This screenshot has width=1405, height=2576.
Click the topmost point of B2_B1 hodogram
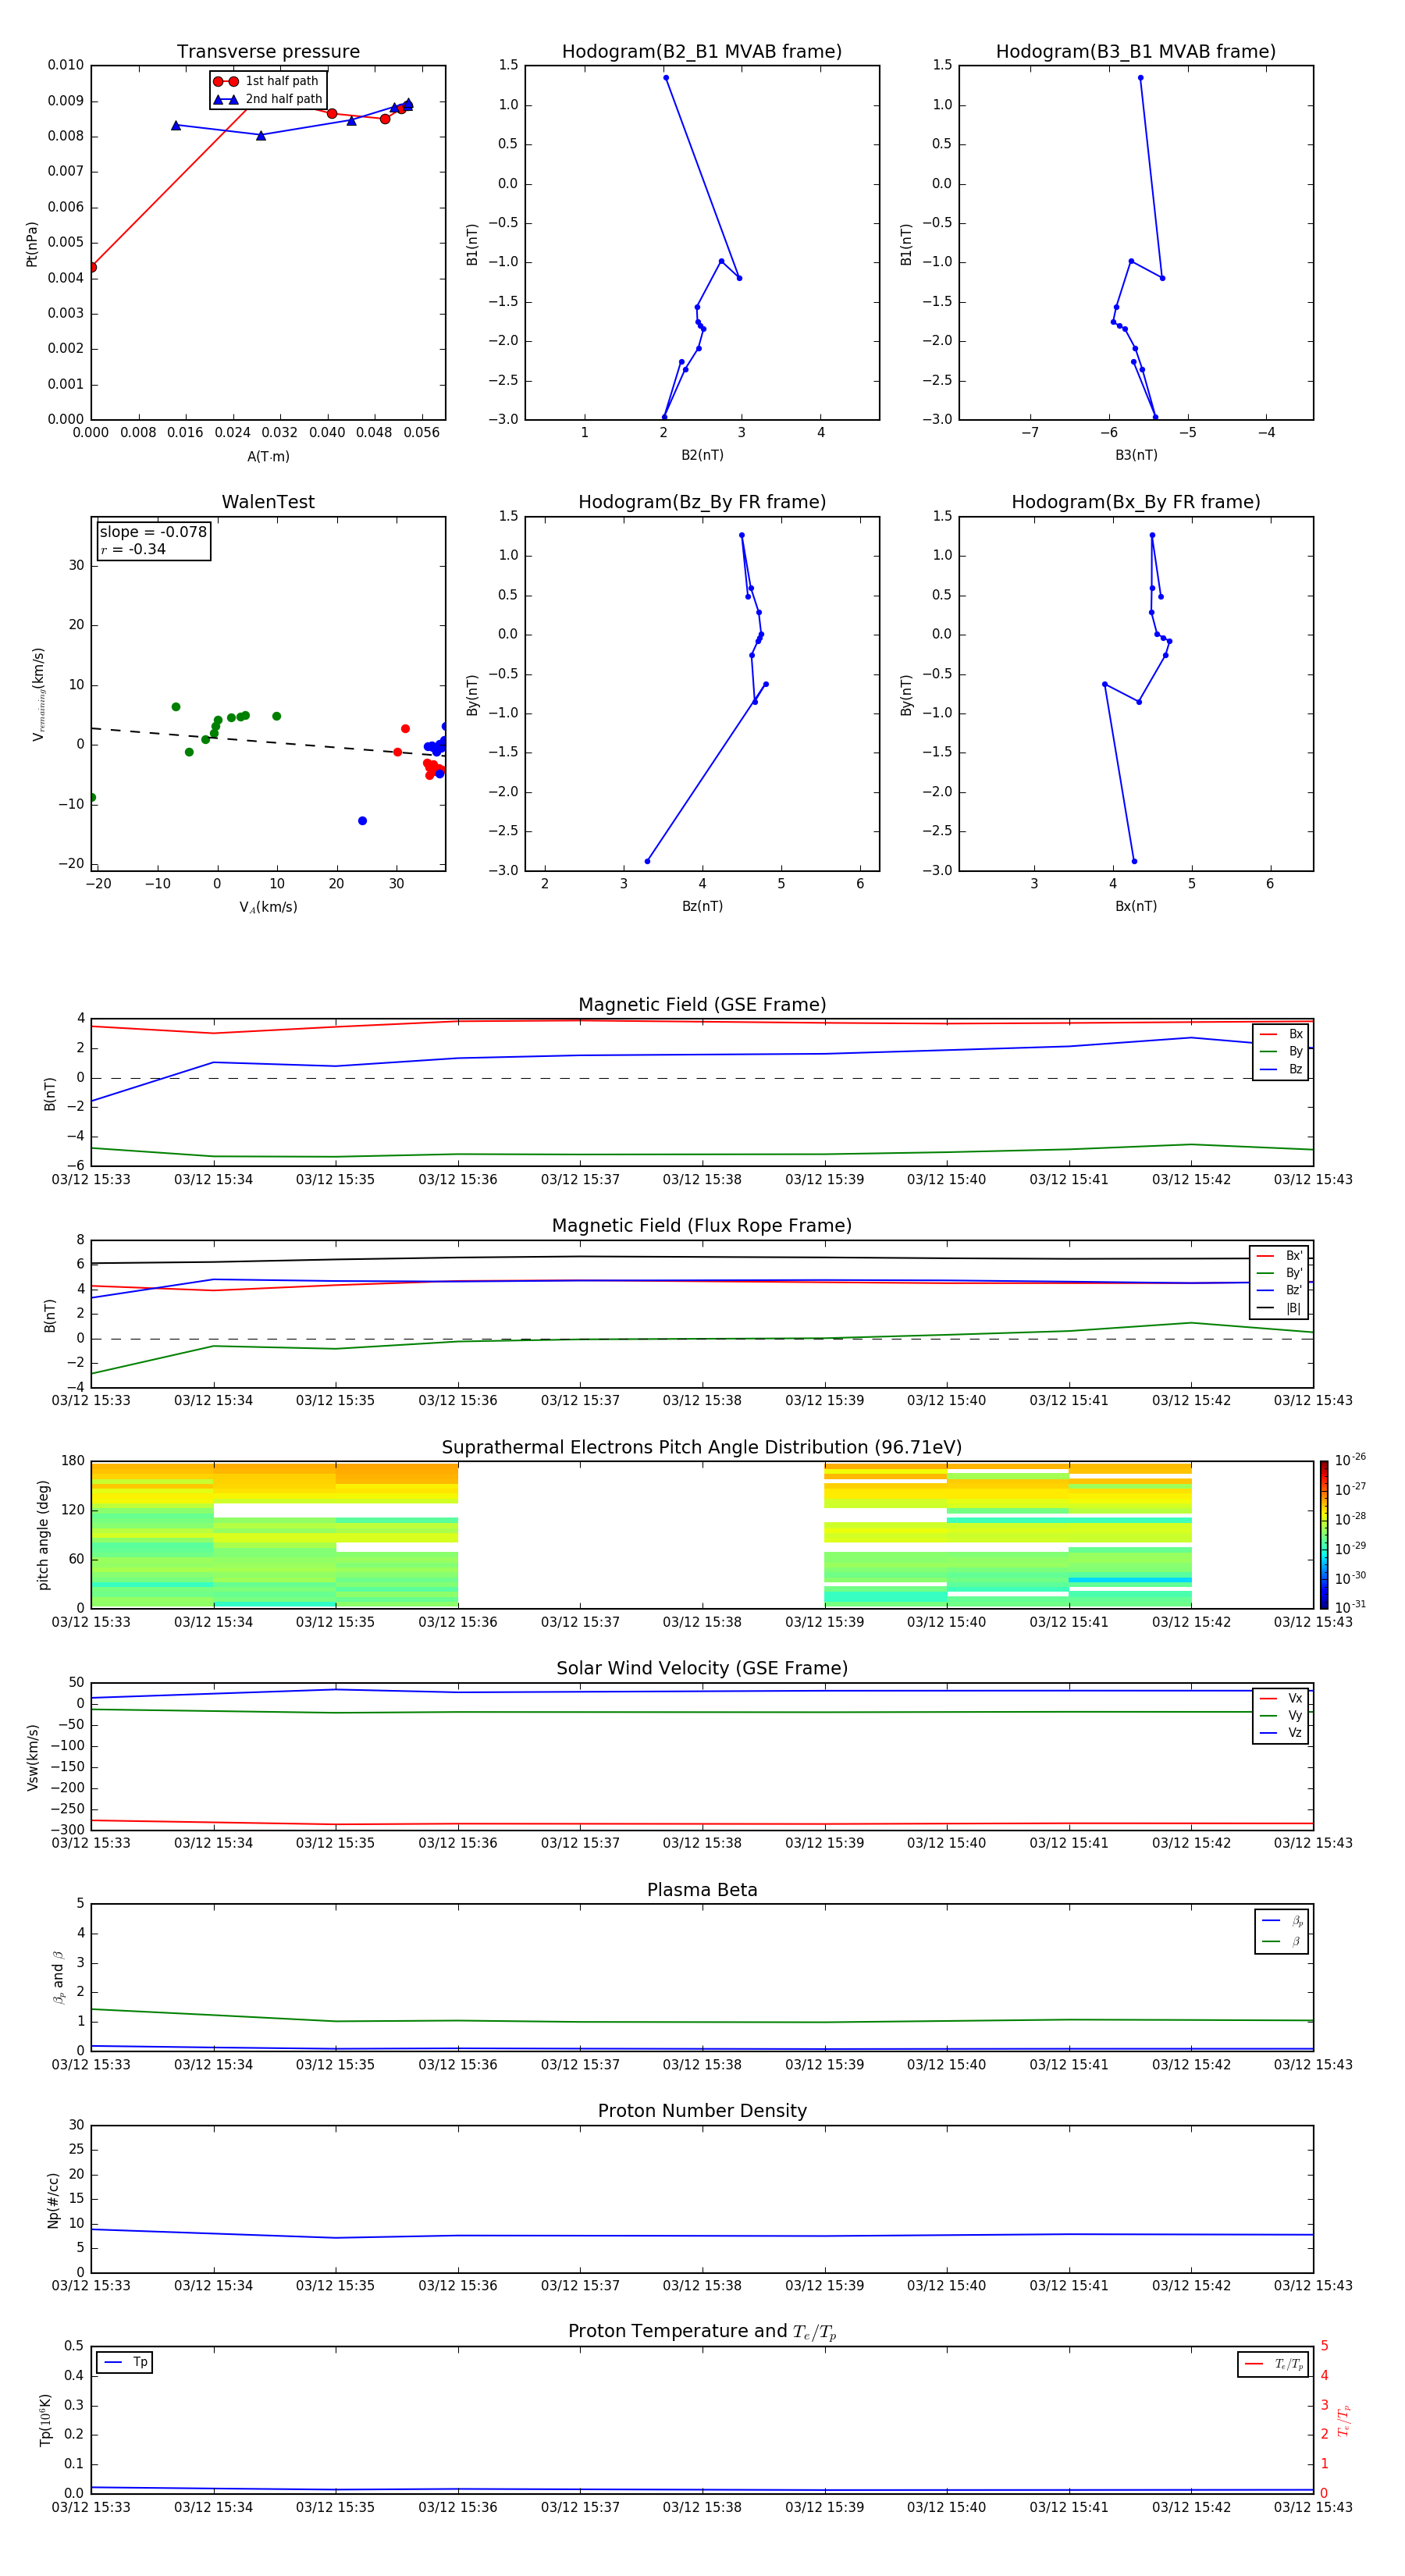tap(666, 78)
